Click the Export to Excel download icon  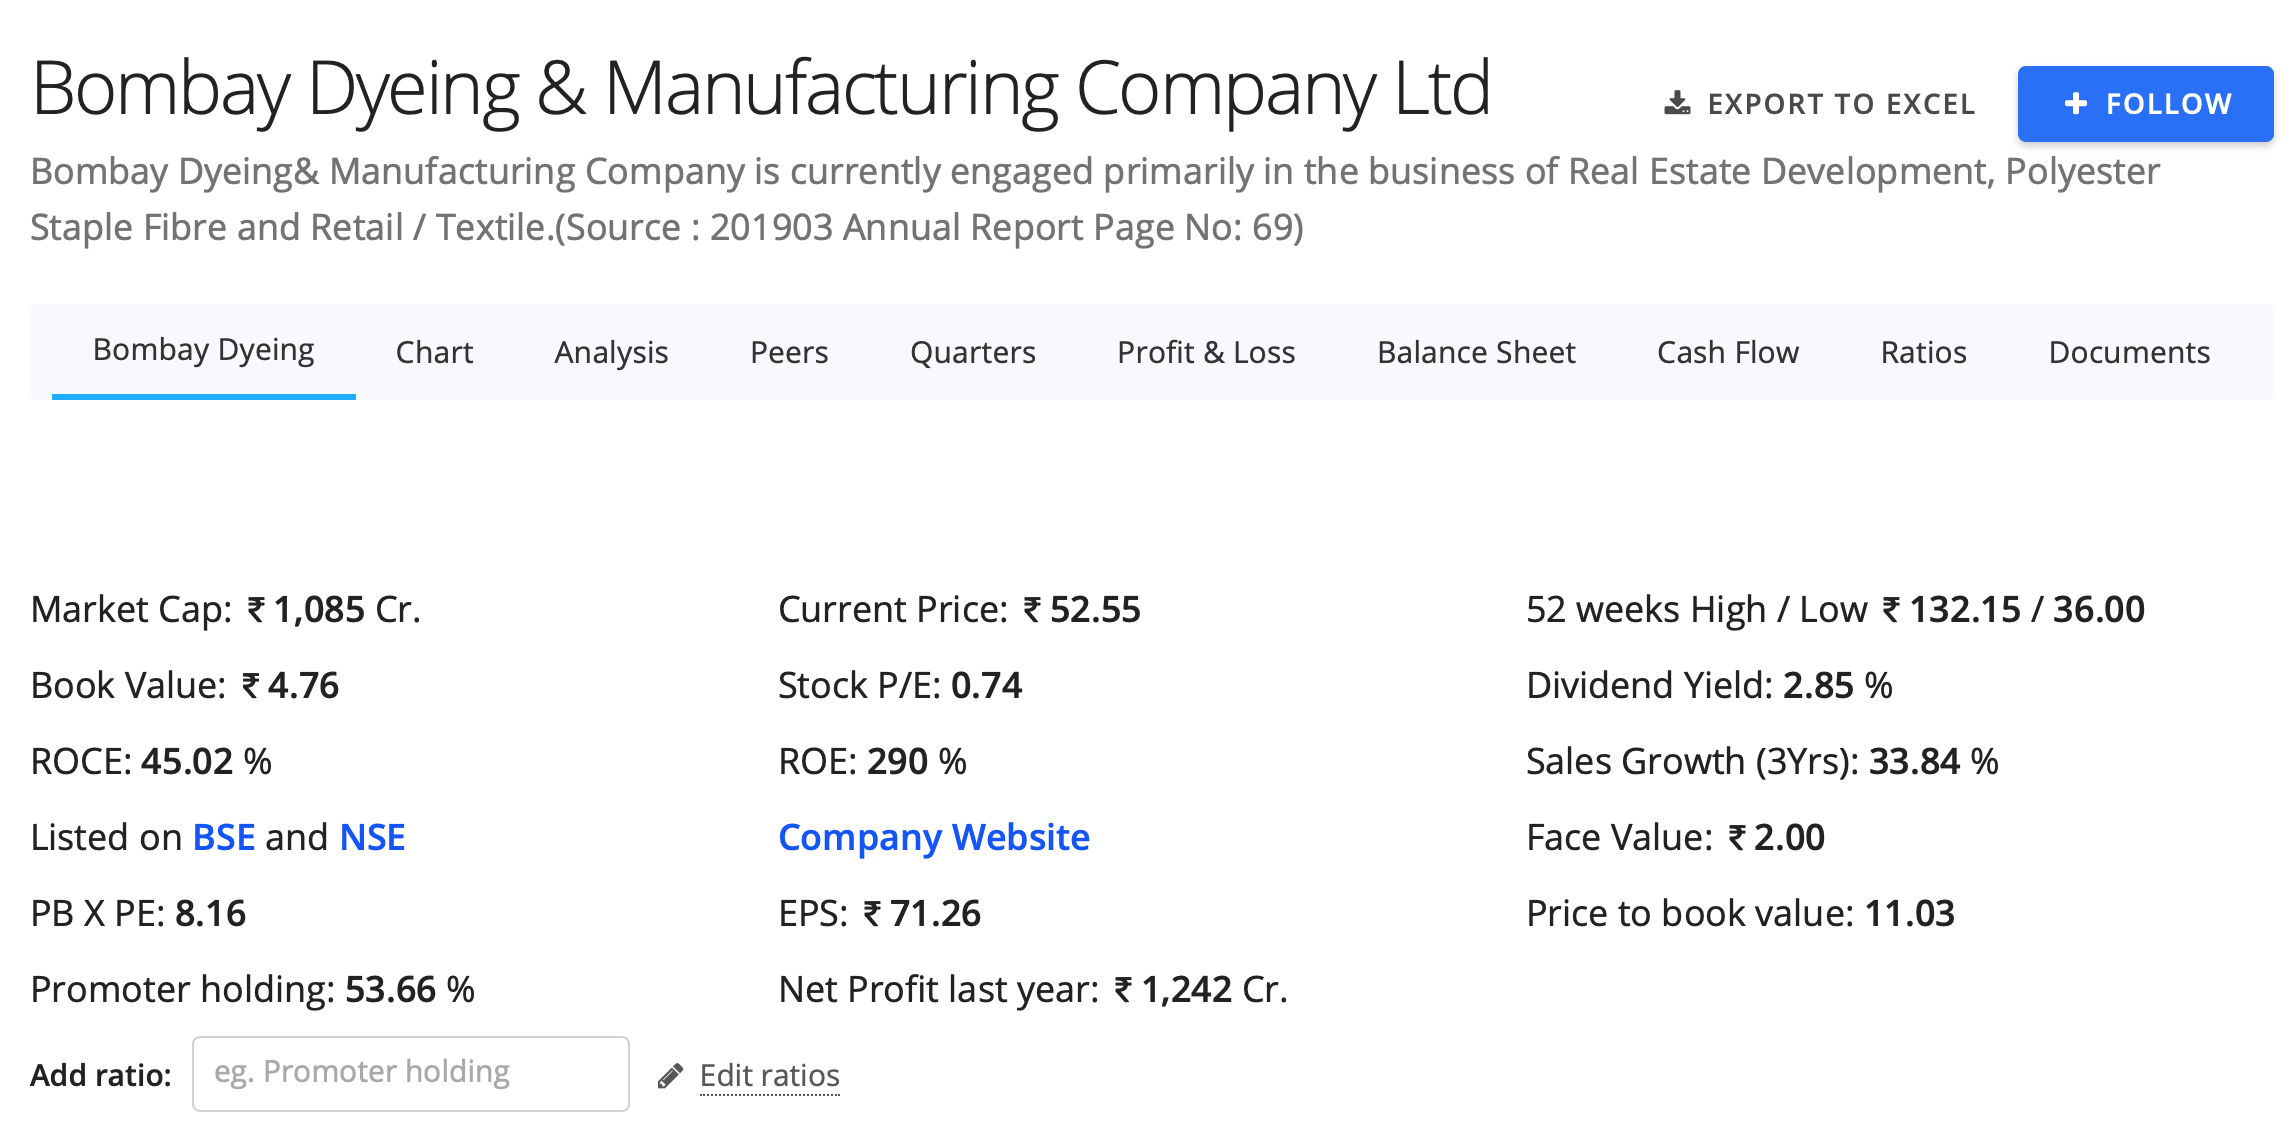point(1677,103)
